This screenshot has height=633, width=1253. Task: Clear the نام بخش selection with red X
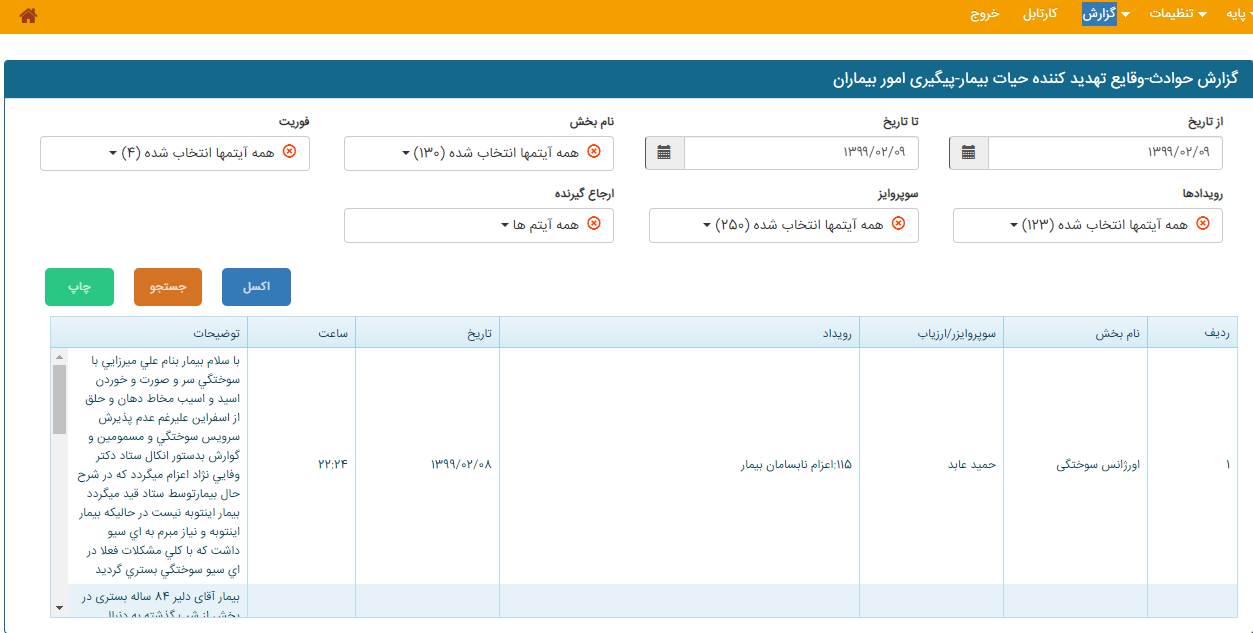pos(593,152)
